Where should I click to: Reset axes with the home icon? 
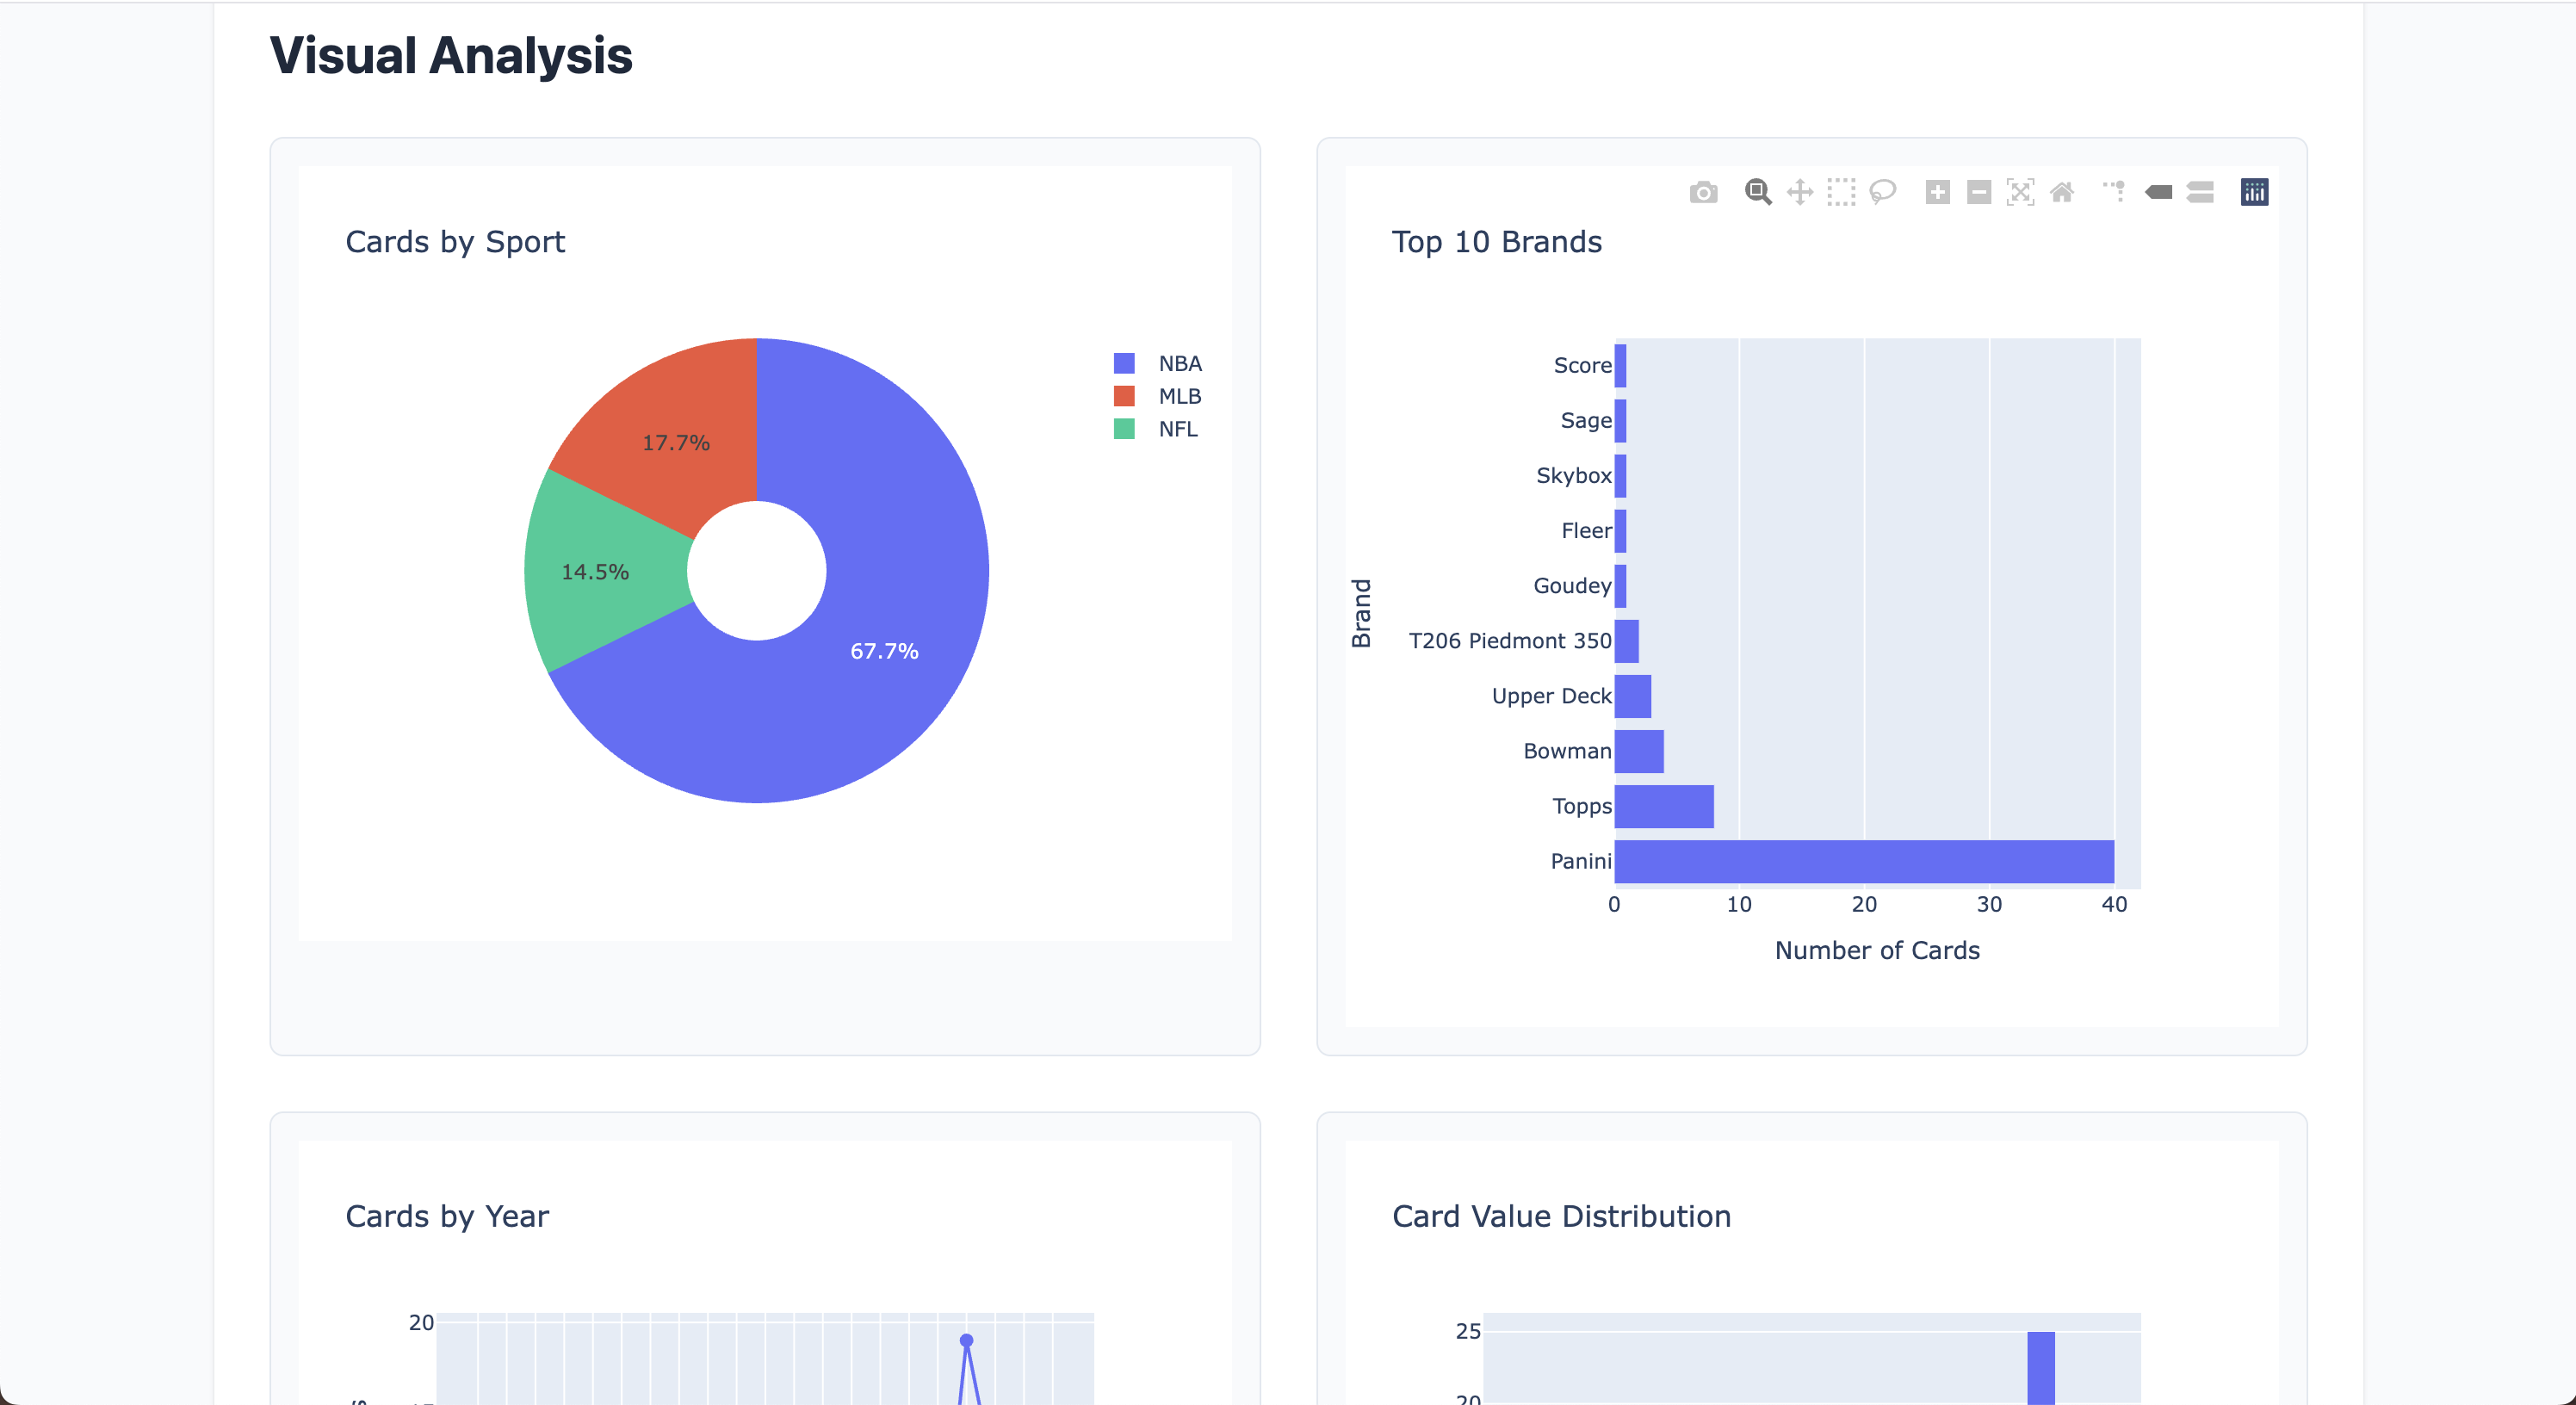2062,192
